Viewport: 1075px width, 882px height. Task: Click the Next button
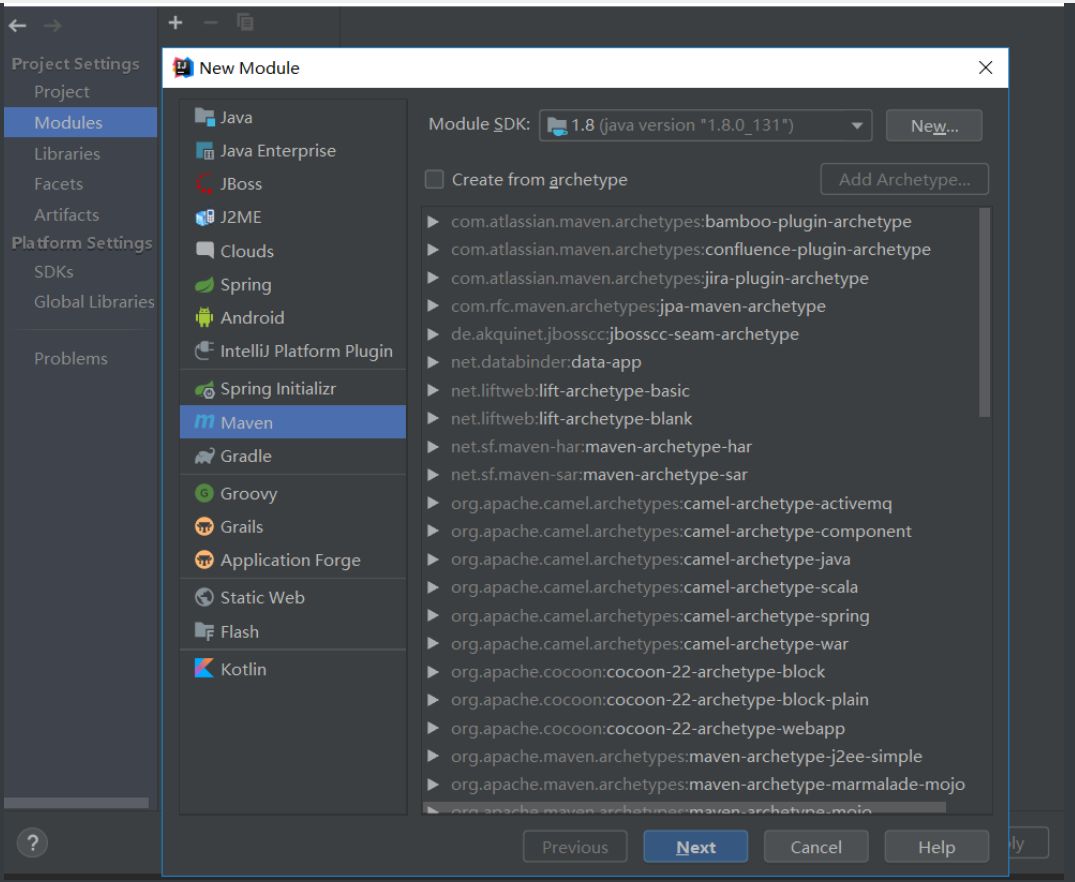pos(695,847)
